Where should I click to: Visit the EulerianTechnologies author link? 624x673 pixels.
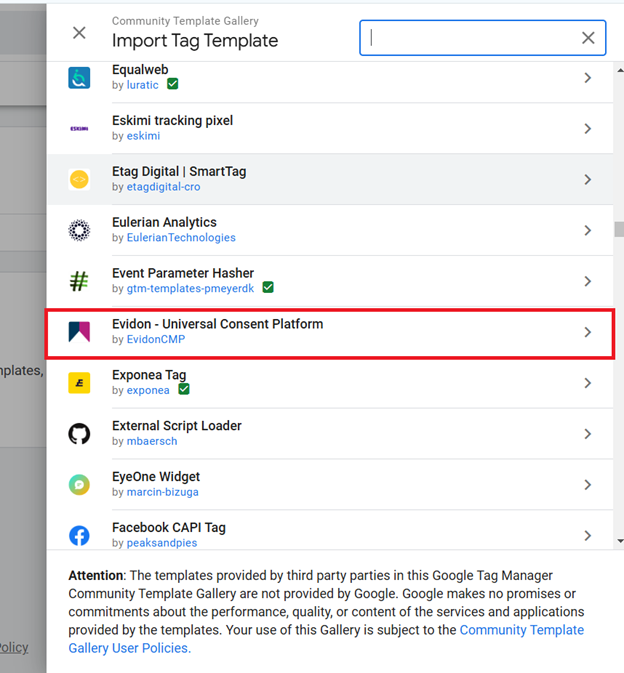(181, 237)
